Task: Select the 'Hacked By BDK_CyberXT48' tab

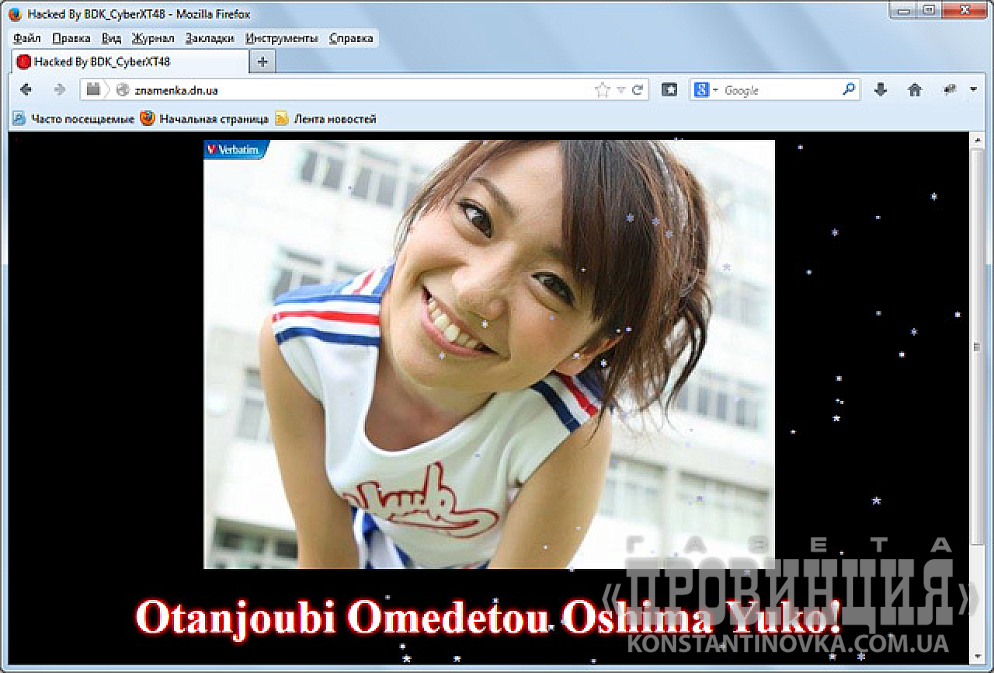Action: [x=102, y=62]
